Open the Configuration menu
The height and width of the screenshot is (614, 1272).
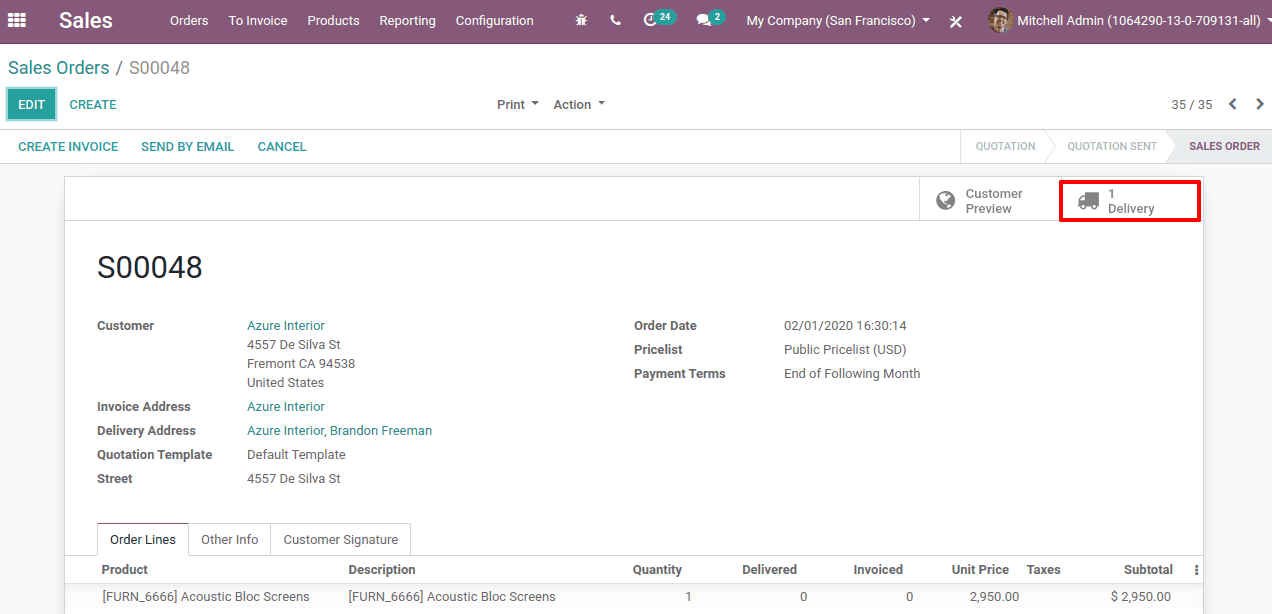pyautogui.click(x=495, y=20)
